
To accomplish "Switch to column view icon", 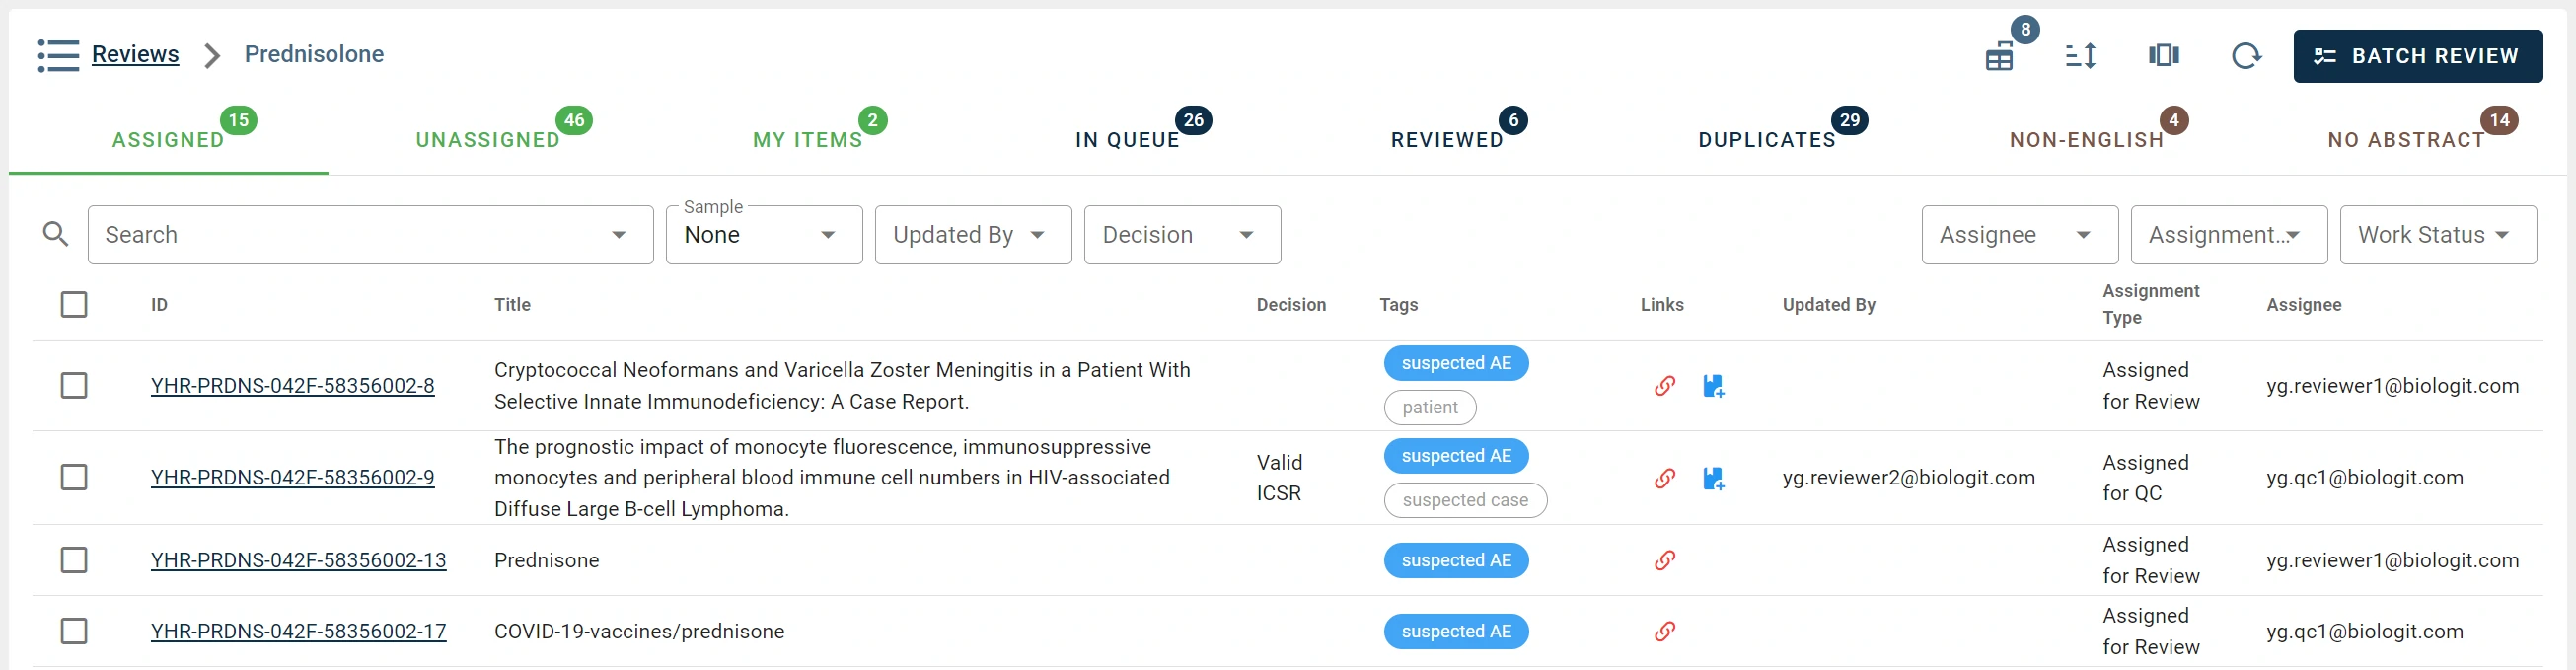I will point(2163,56).
